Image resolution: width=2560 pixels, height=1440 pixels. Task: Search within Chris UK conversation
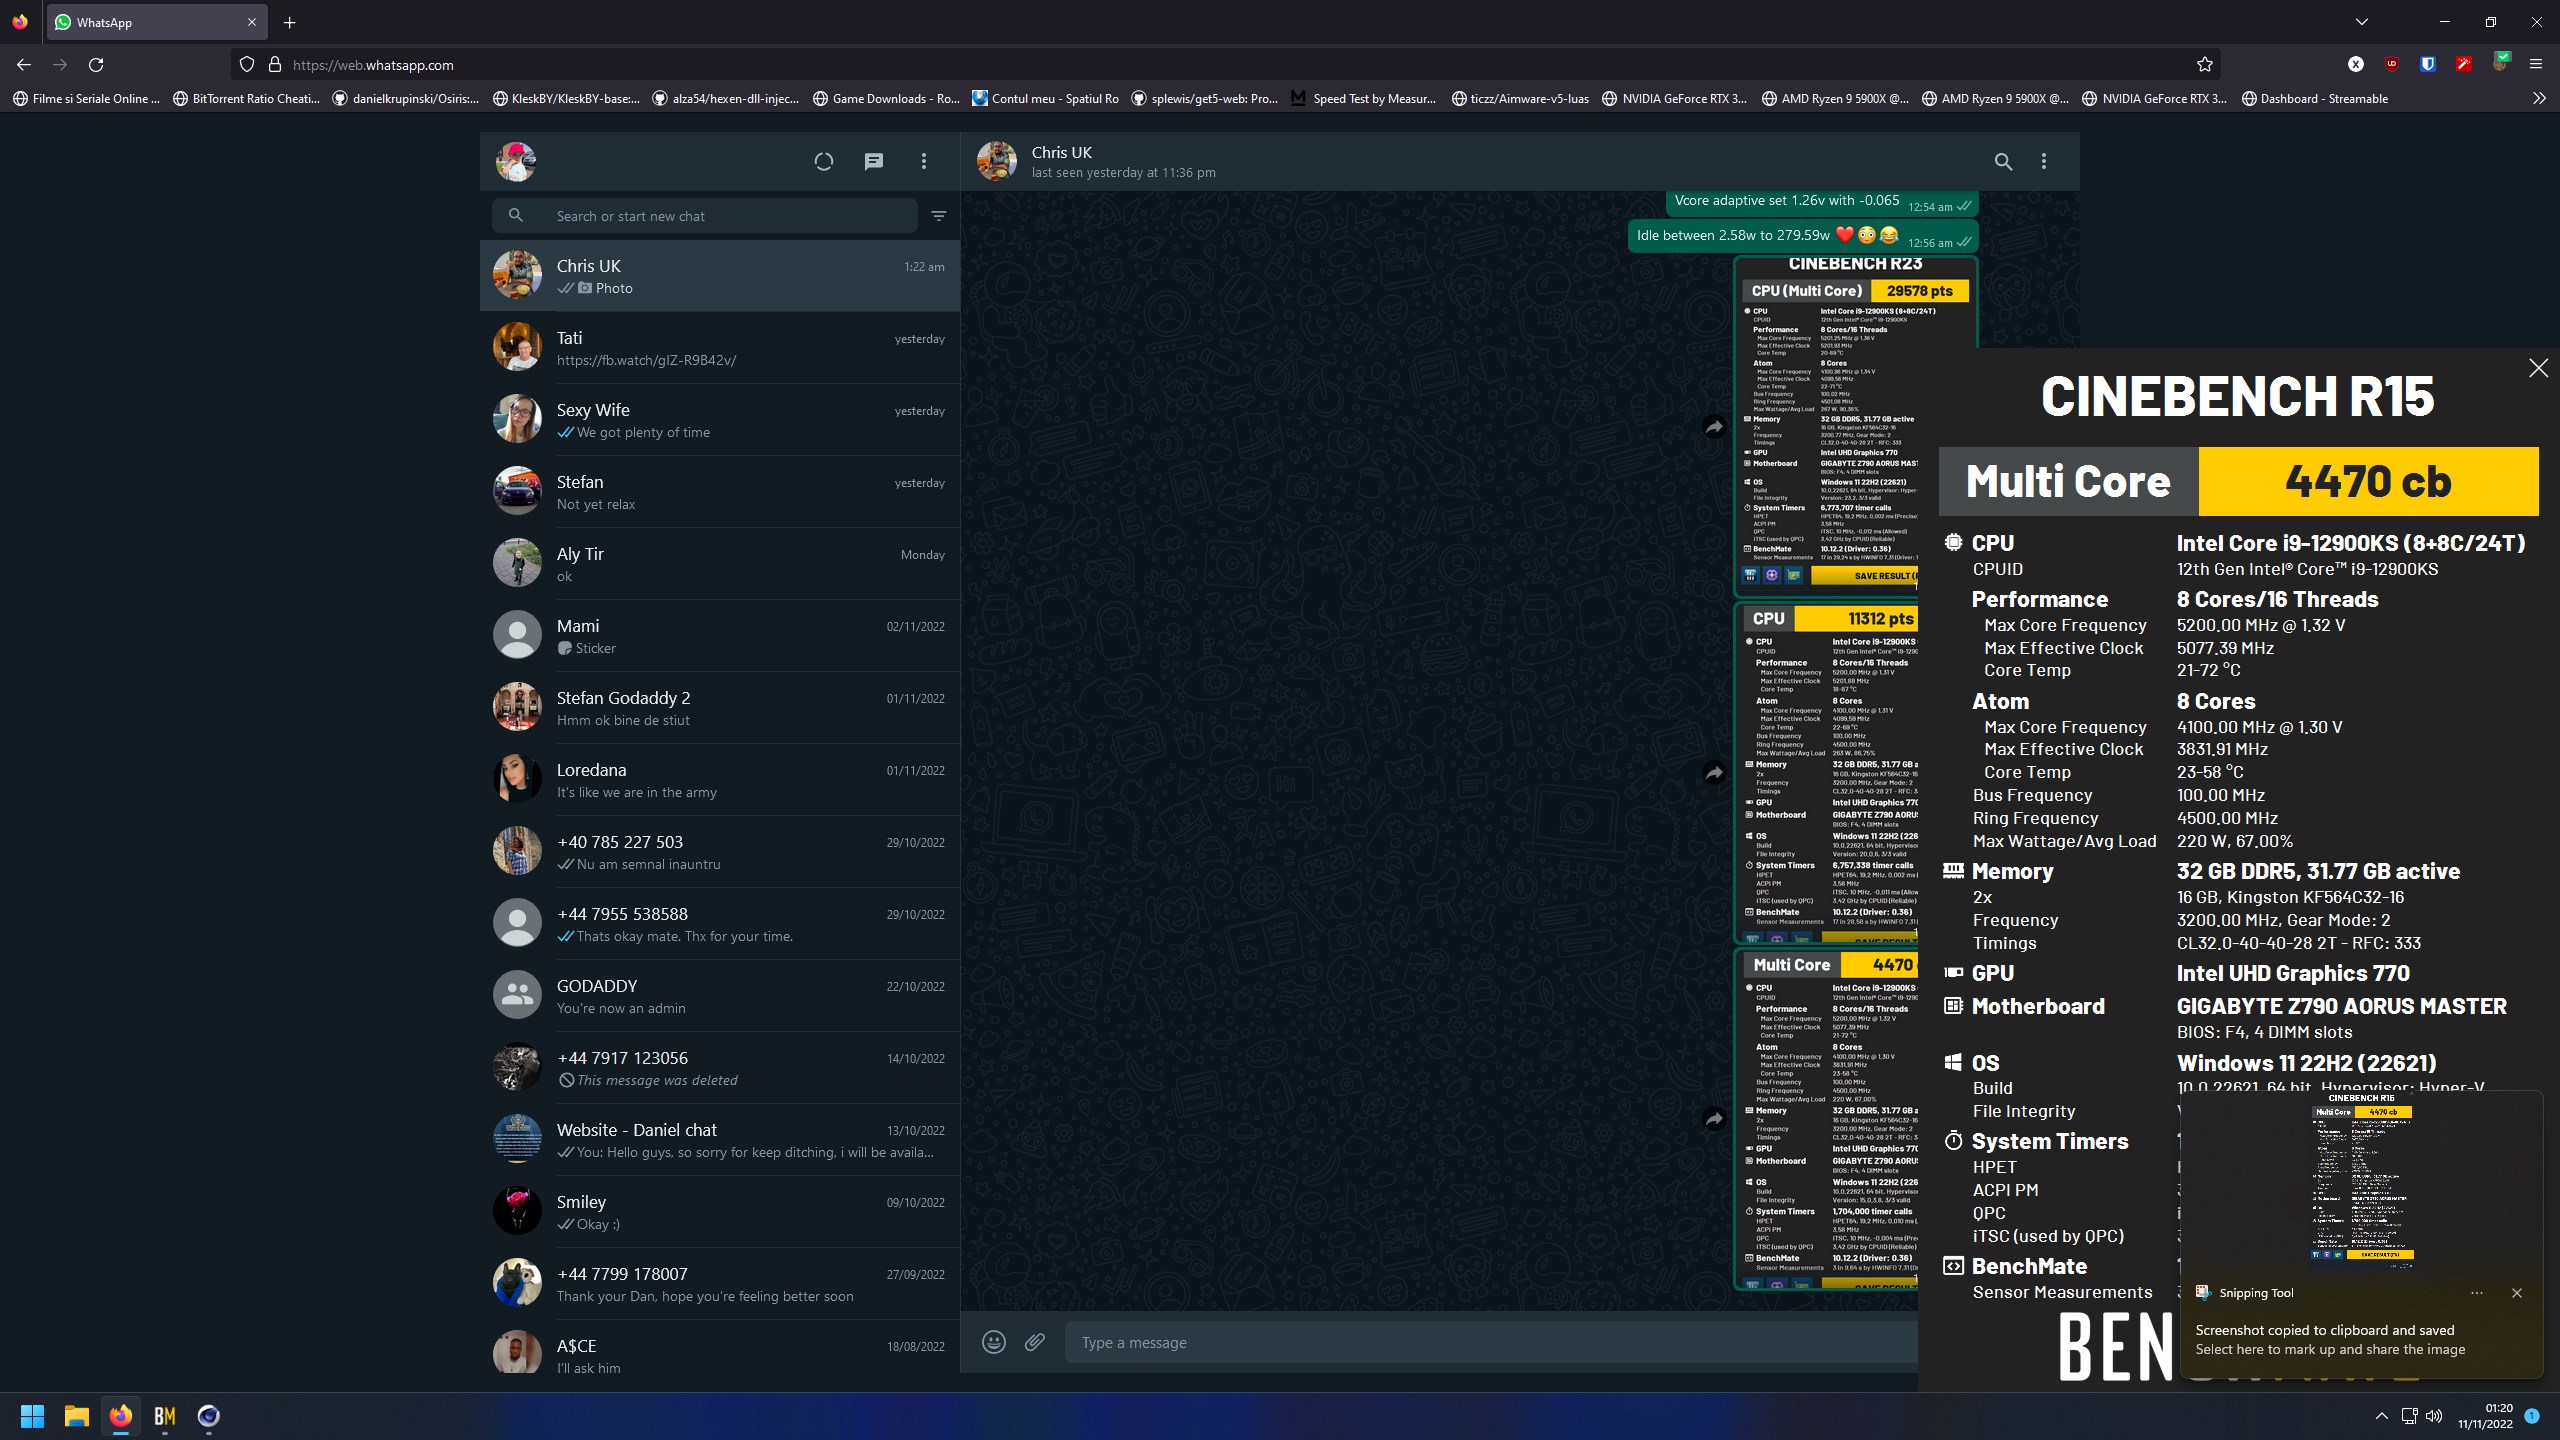(x=2003, y=161)
